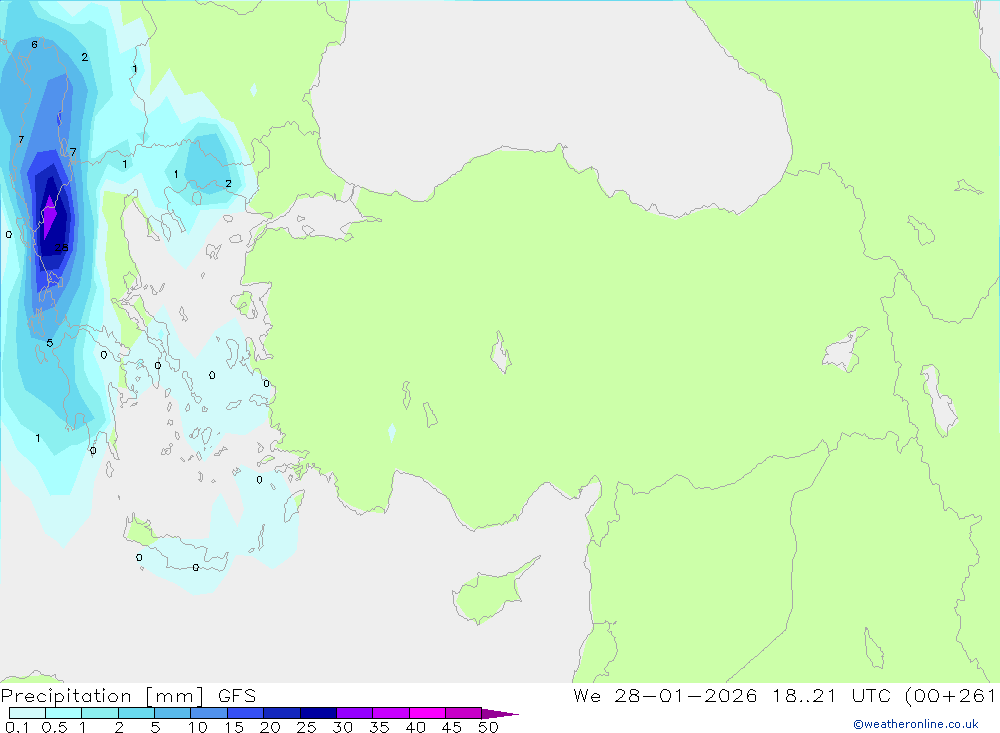The width and height of the screenshot is (1000, 733).
Task: Click the '0.1' legend scale label
Action: point(17,727)
